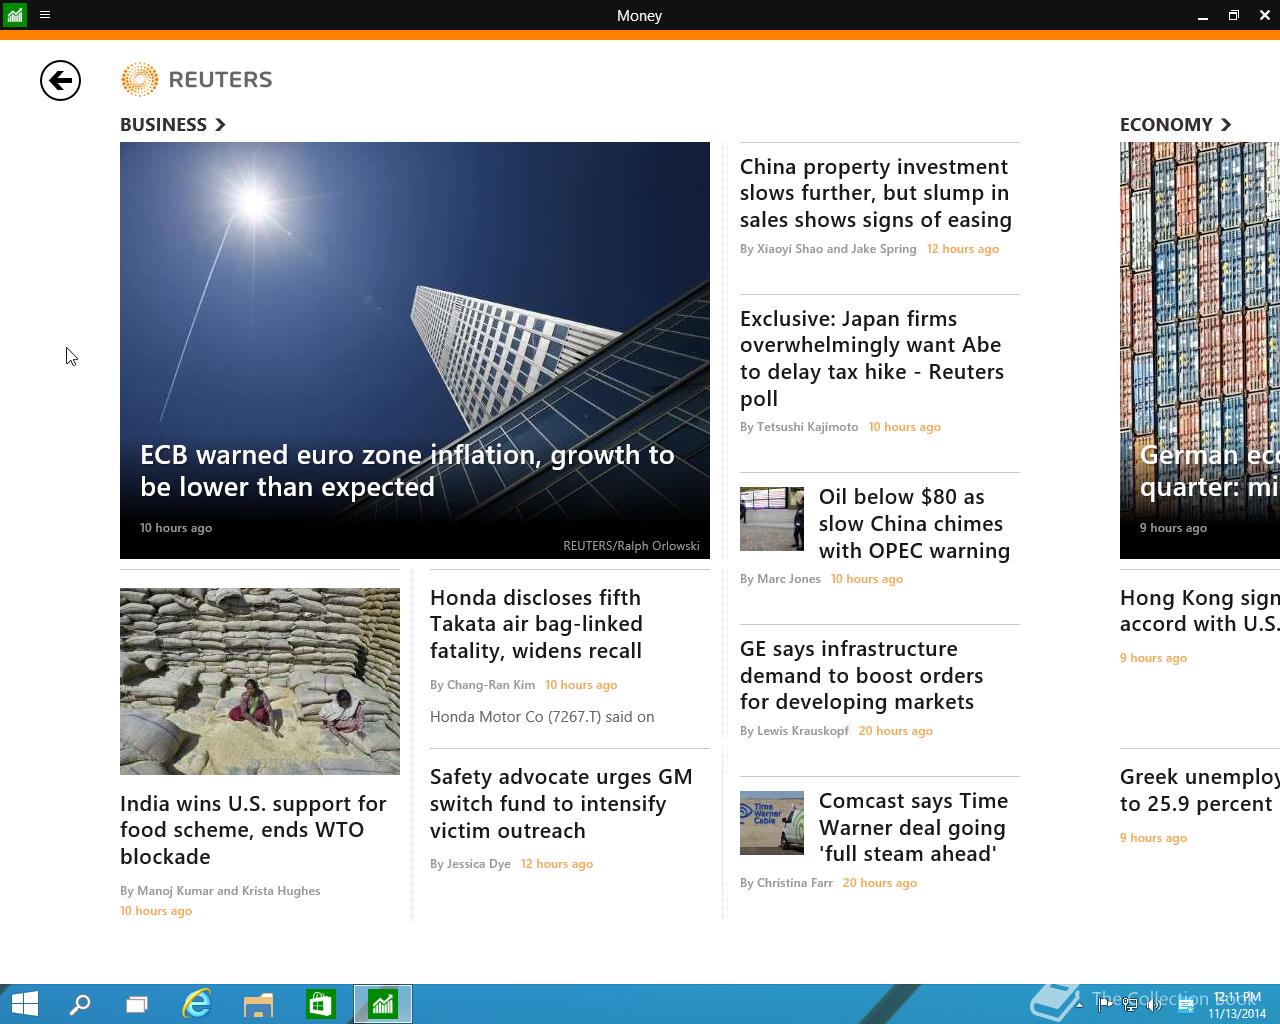
Task: Open Hong Kong signs accord article
Action: (x=1200, y=610)
